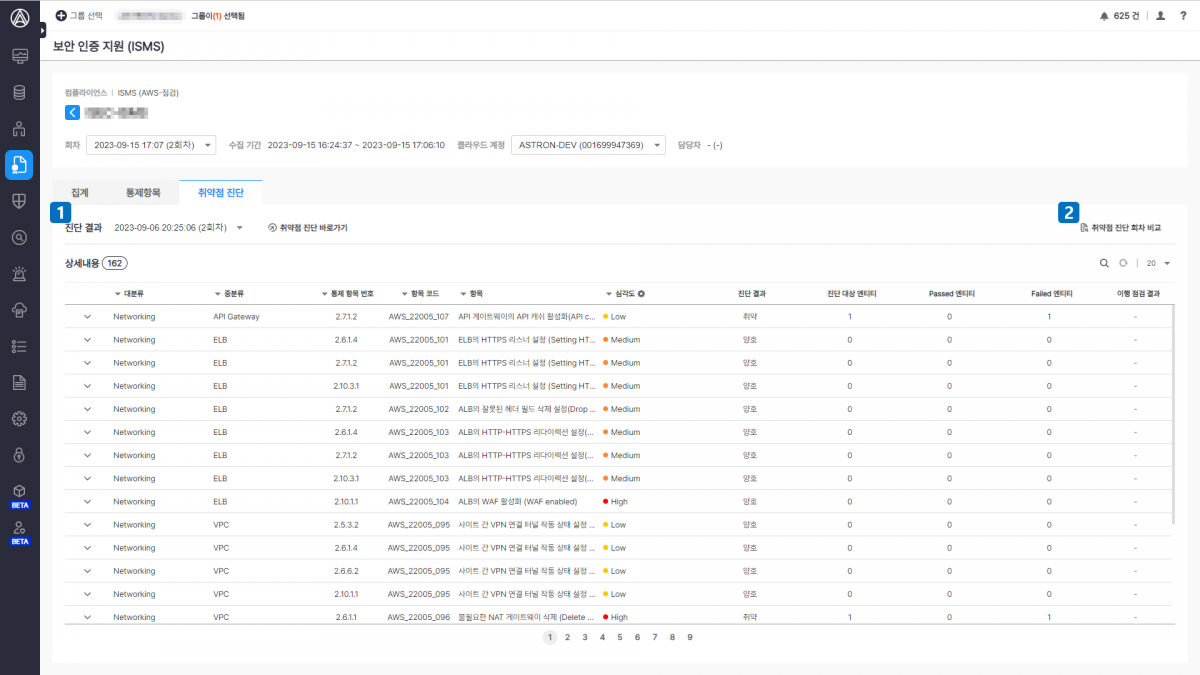This screenshot has width=1200, height=675.
Task: Open the rows-per-page dropdown showing 20
Action: point(1158,263)
